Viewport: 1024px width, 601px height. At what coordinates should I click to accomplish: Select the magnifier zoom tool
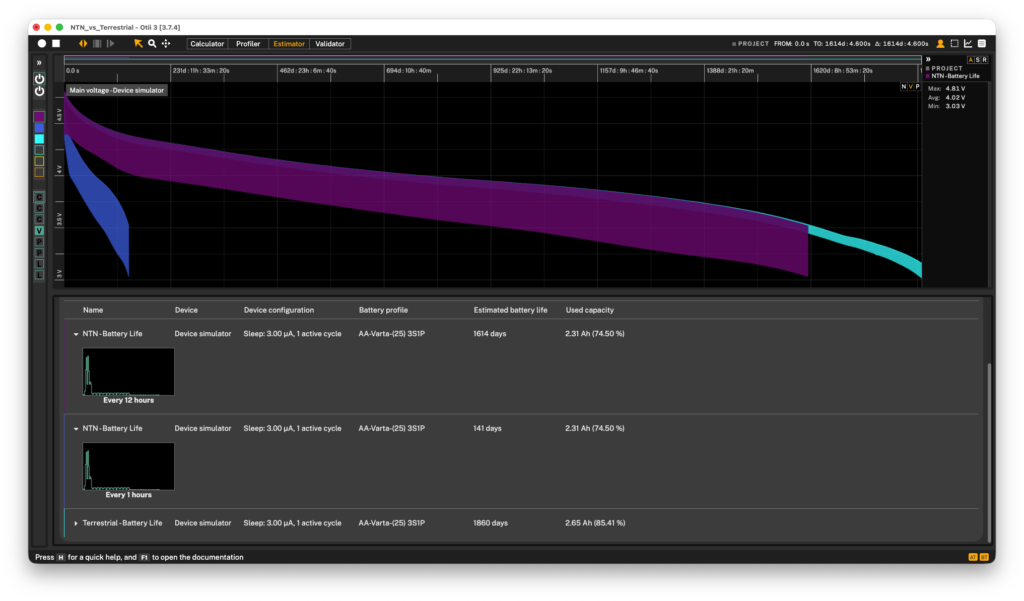pos(152,44)
